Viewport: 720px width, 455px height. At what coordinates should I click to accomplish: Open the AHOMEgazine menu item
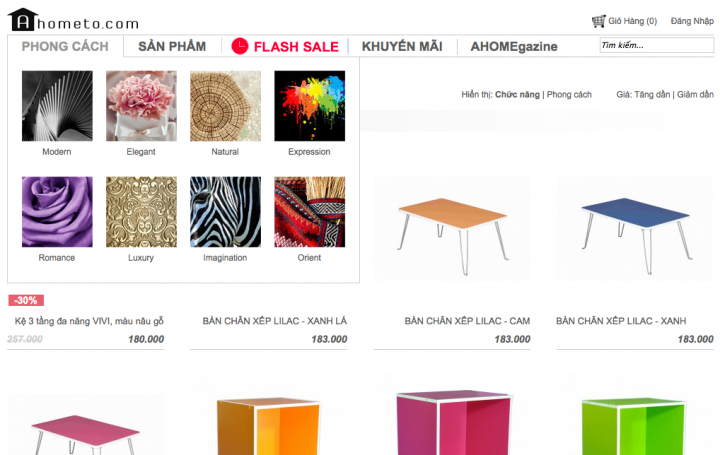[x=514, y=46]
